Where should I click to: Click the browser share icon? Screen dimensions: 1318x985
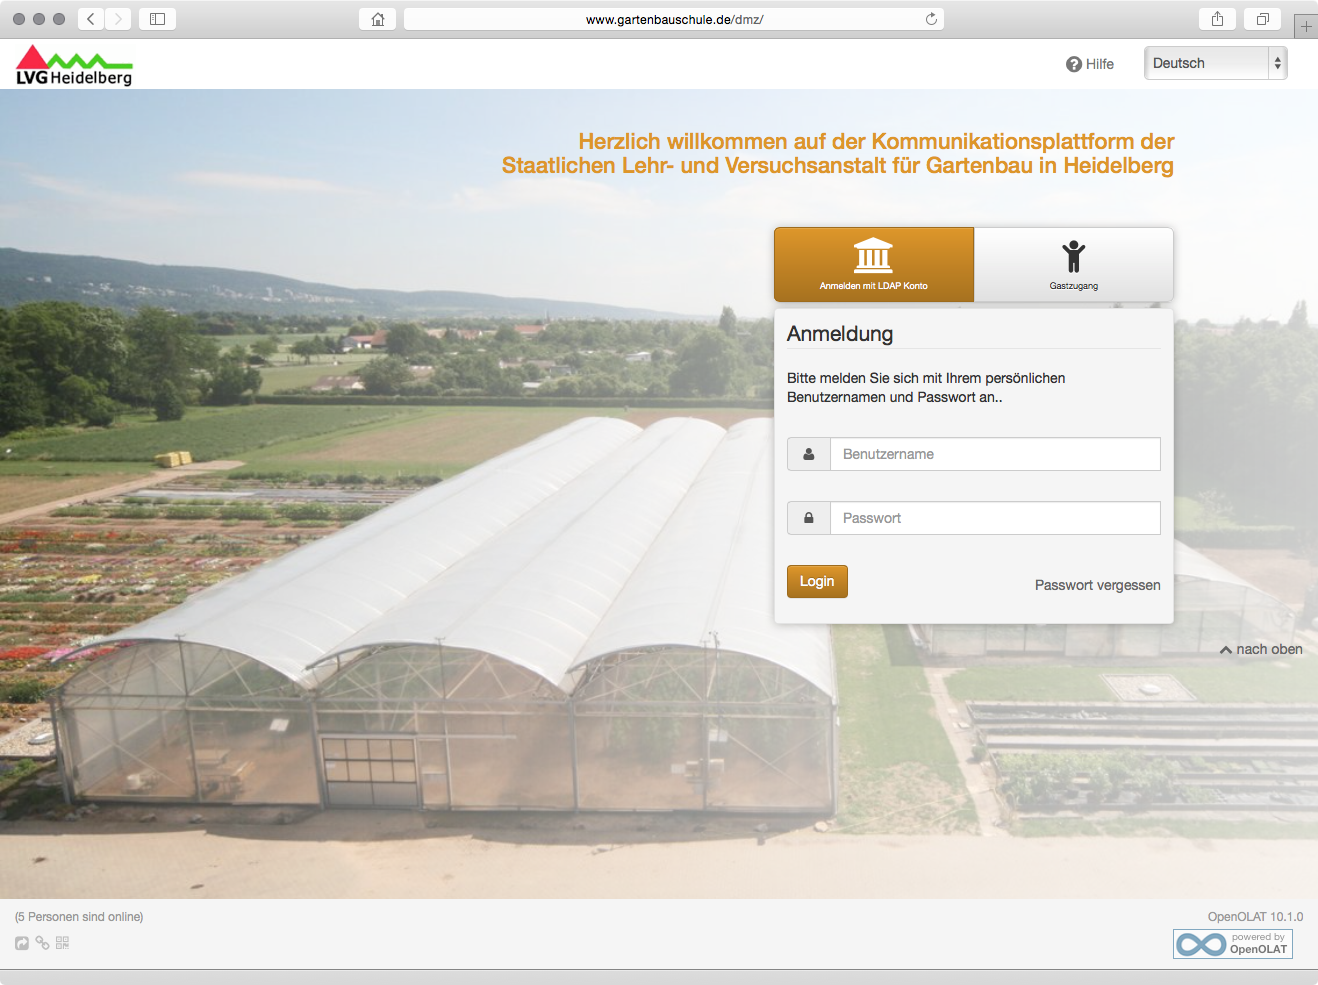[x=1217, y=19]
